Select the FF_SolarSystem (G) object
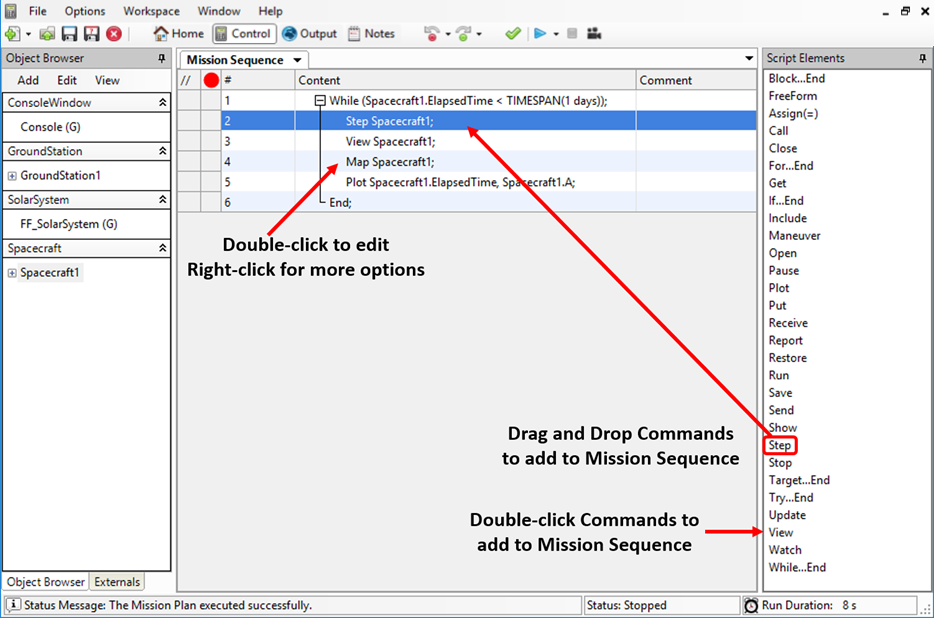 click(x=69, y=224)
